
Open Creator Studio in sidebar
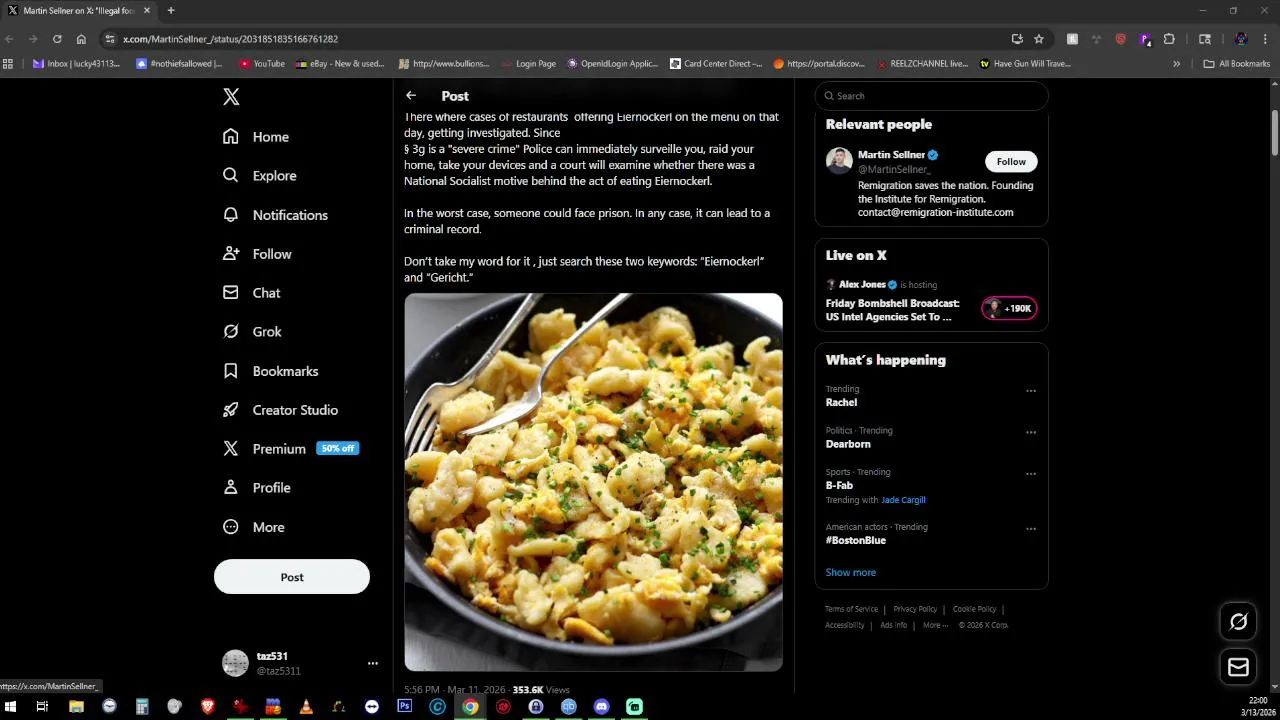tap(281, 410)
